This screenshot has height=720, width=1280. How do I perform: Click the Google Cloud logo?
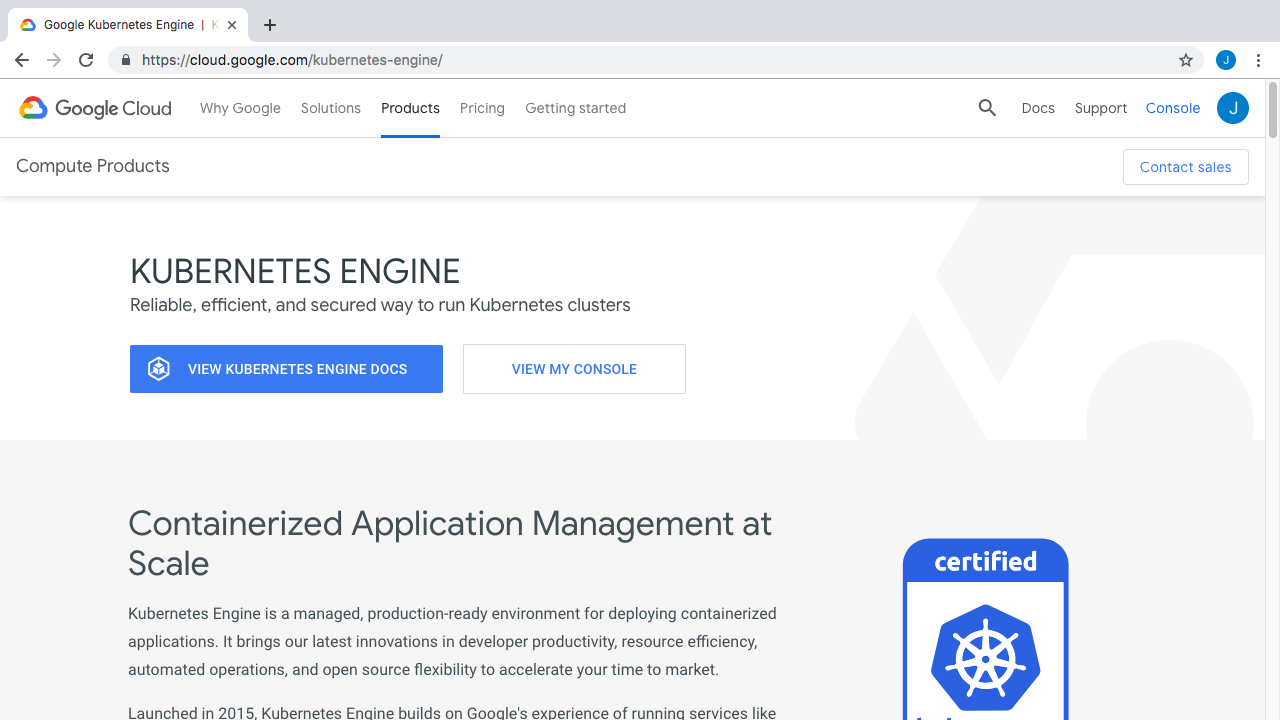pos(96,108)
